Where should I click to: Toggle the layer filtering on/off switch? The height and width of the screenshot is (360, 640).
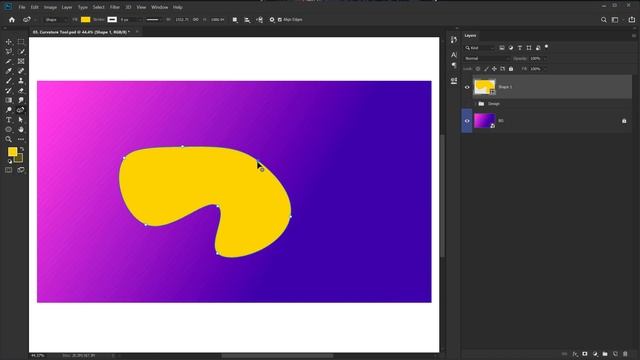click(547, 47)
